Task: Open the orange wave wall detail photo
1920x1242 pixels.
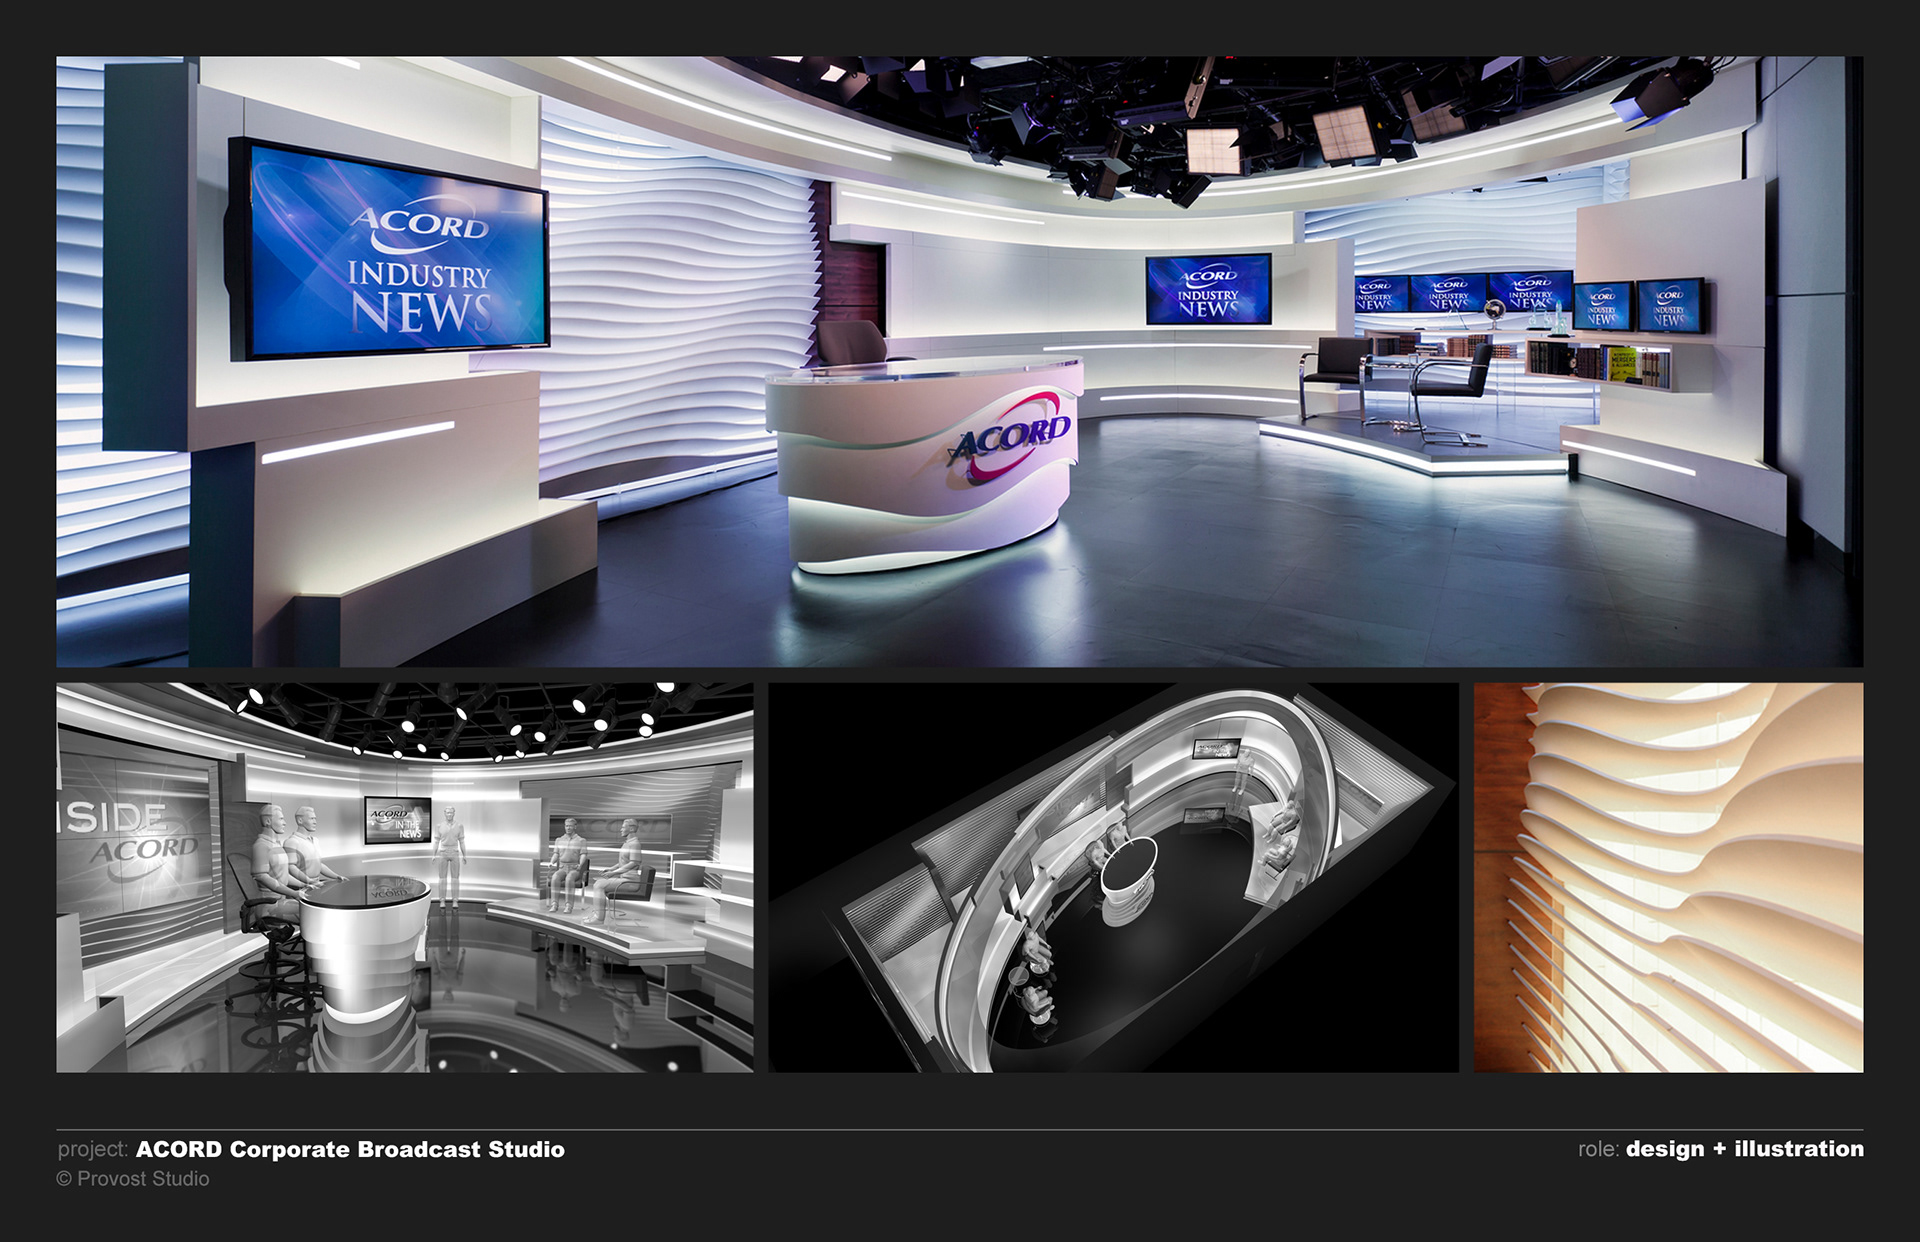Action: click(1668, 877)
